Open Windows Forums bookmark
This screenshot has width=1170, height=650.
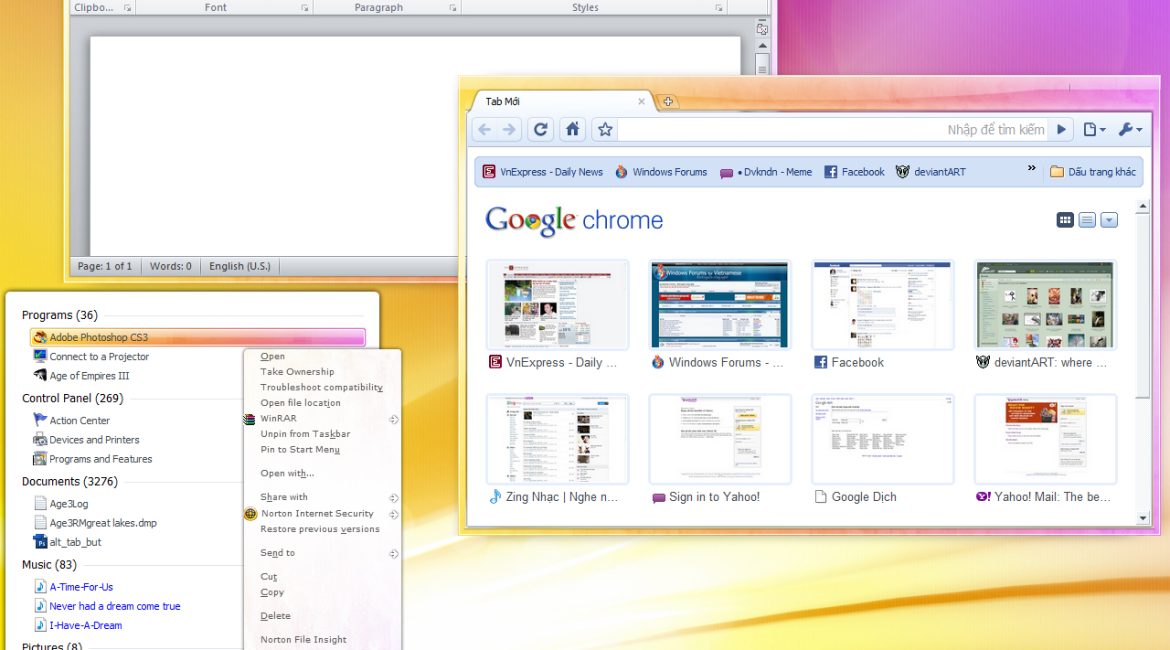(x=661, y=172)
